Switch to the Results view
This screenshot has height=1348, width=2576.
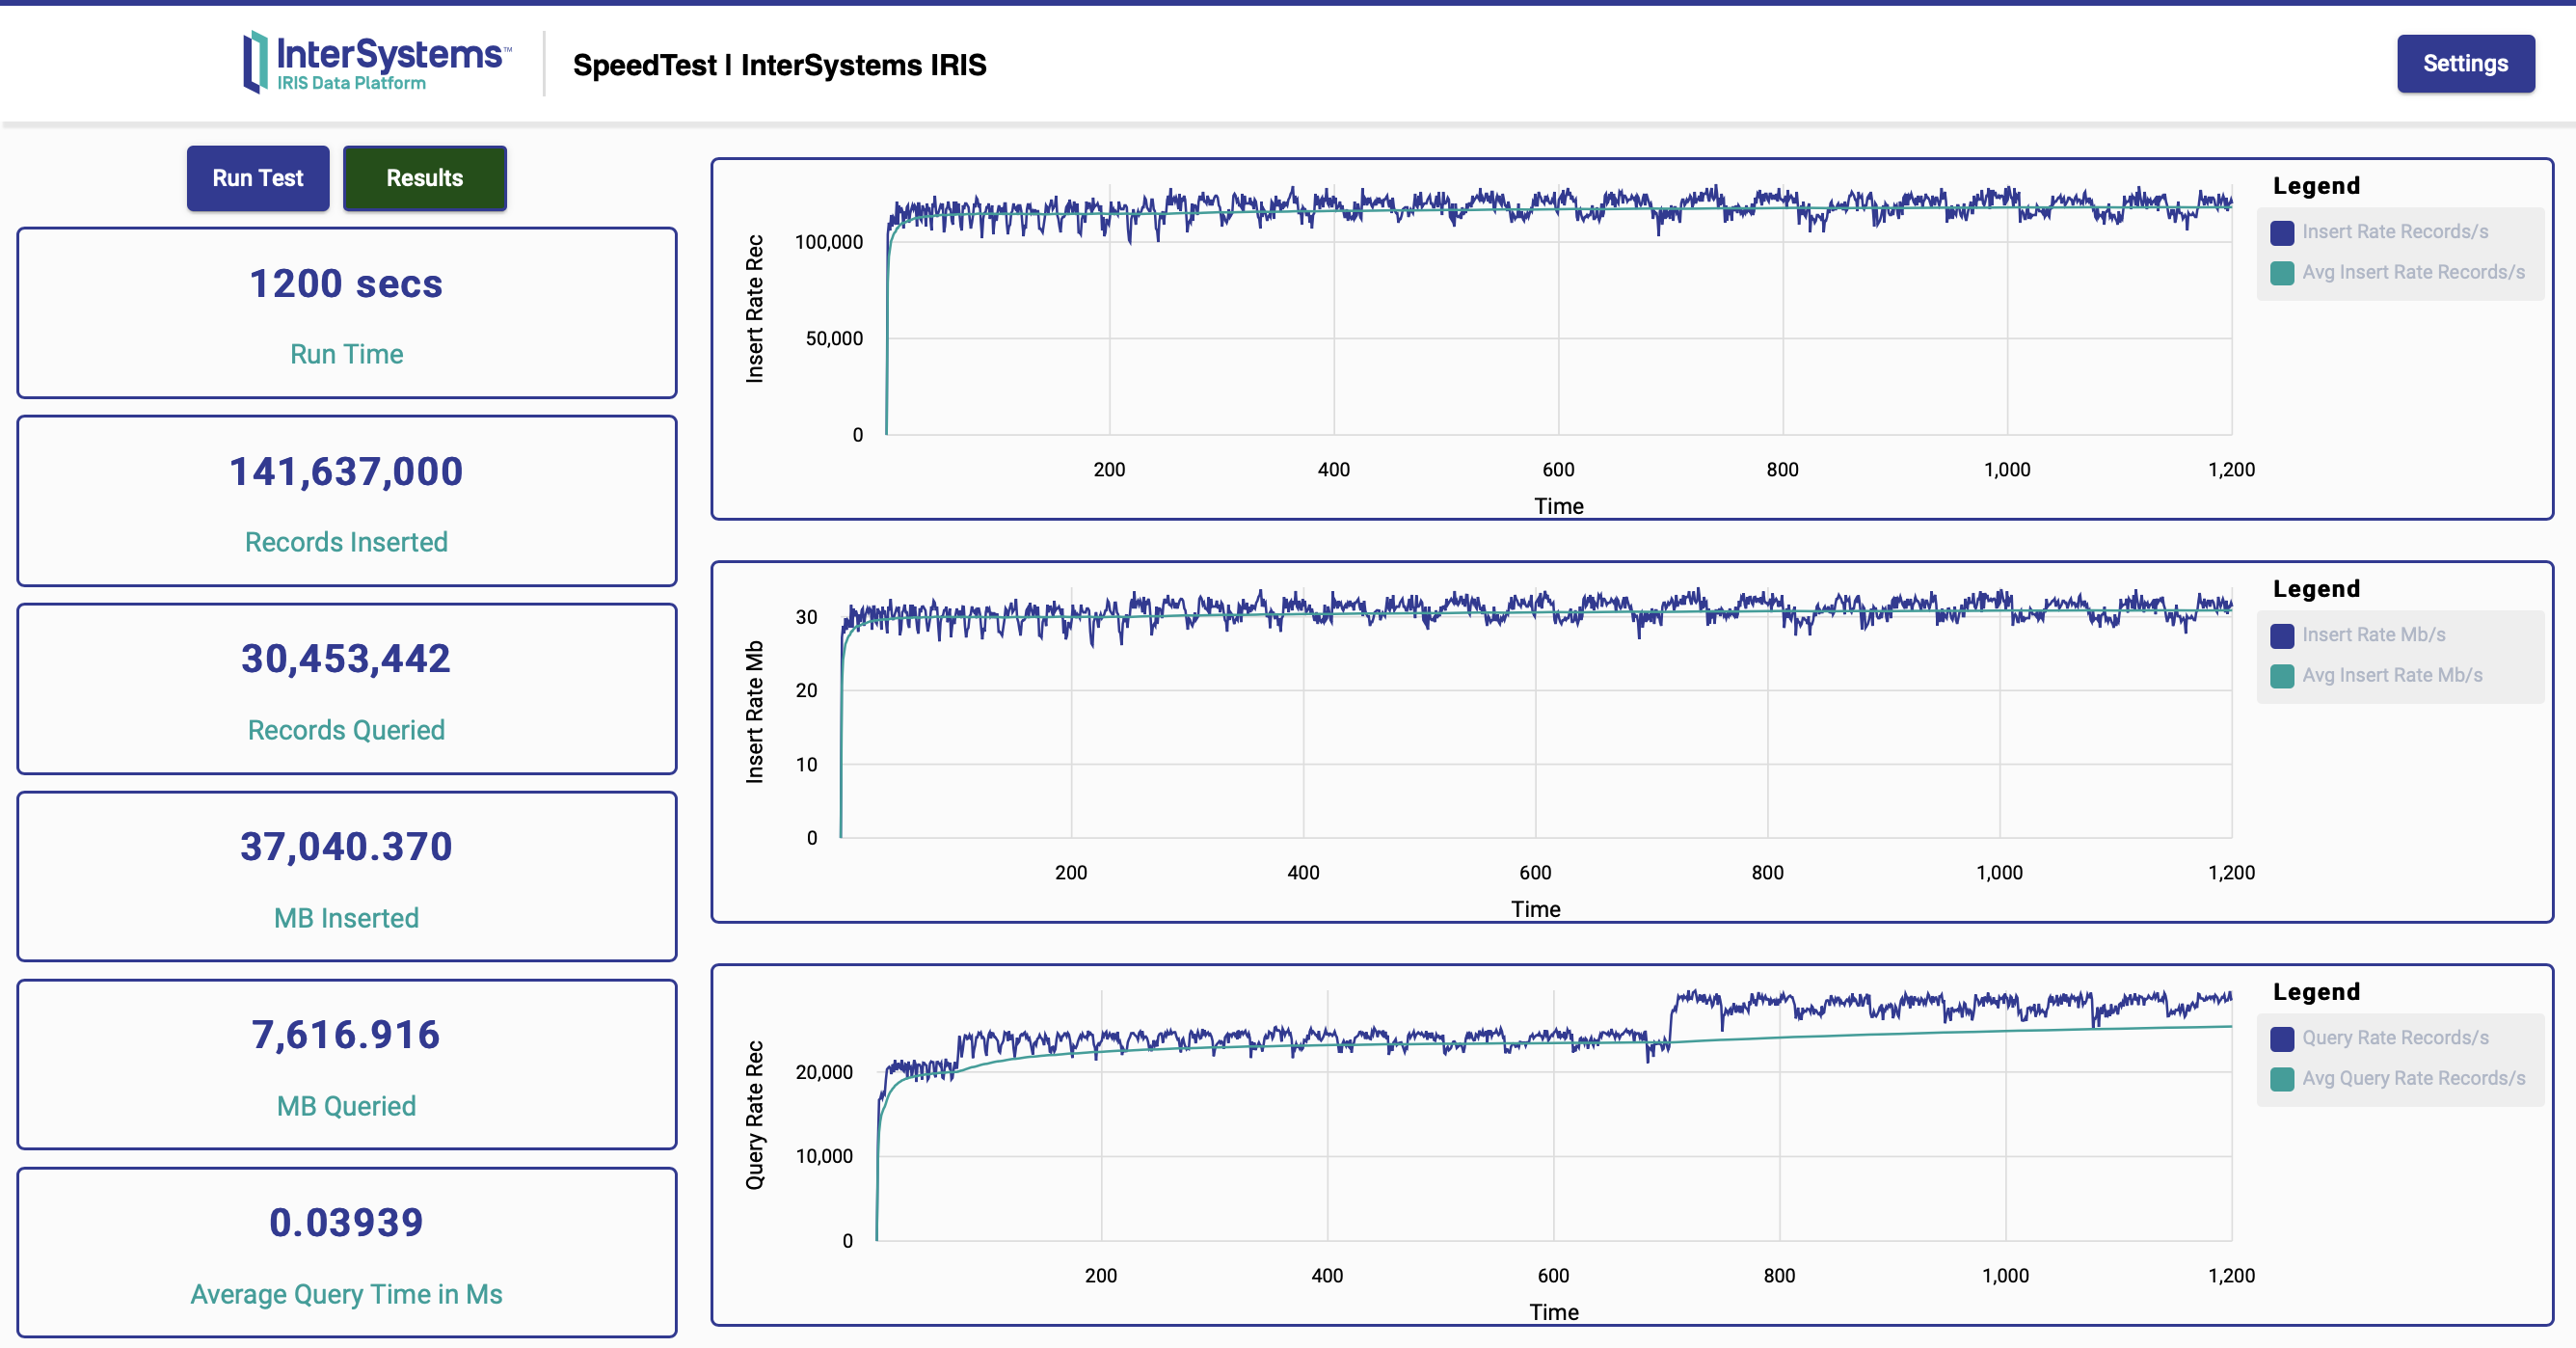point(424,178)
